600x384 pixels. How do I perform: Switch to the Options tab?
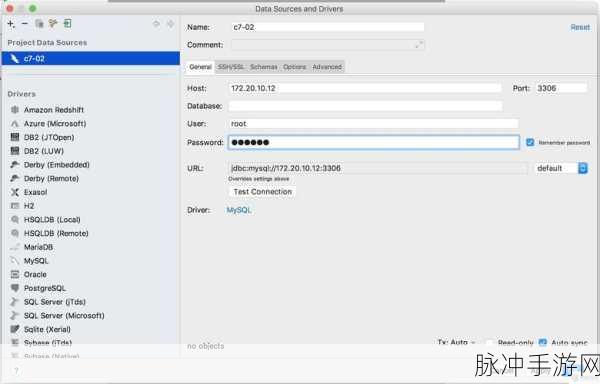click(x=295, y=67)
